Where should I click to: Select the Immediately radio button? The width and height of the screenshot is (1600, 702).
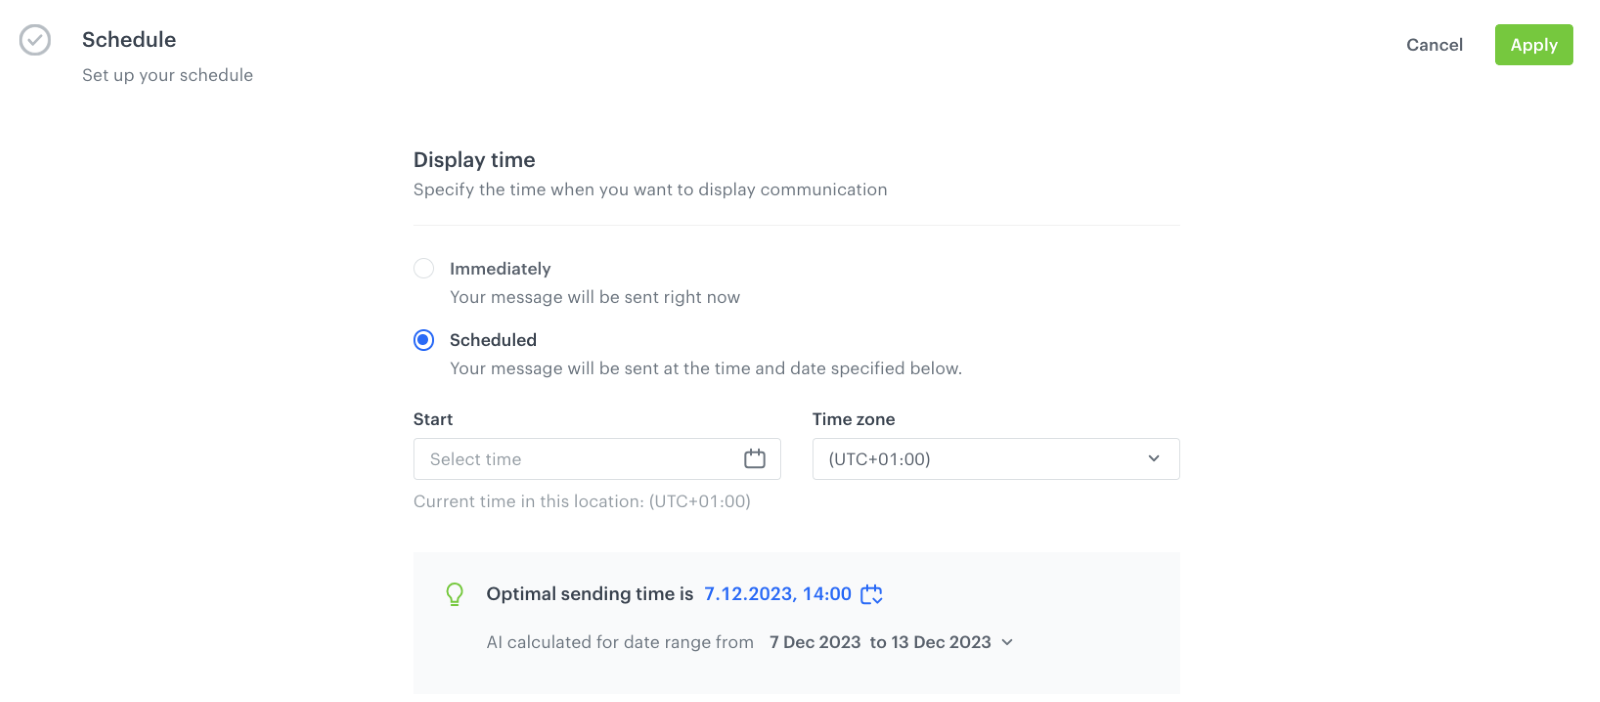pos(424,268)
